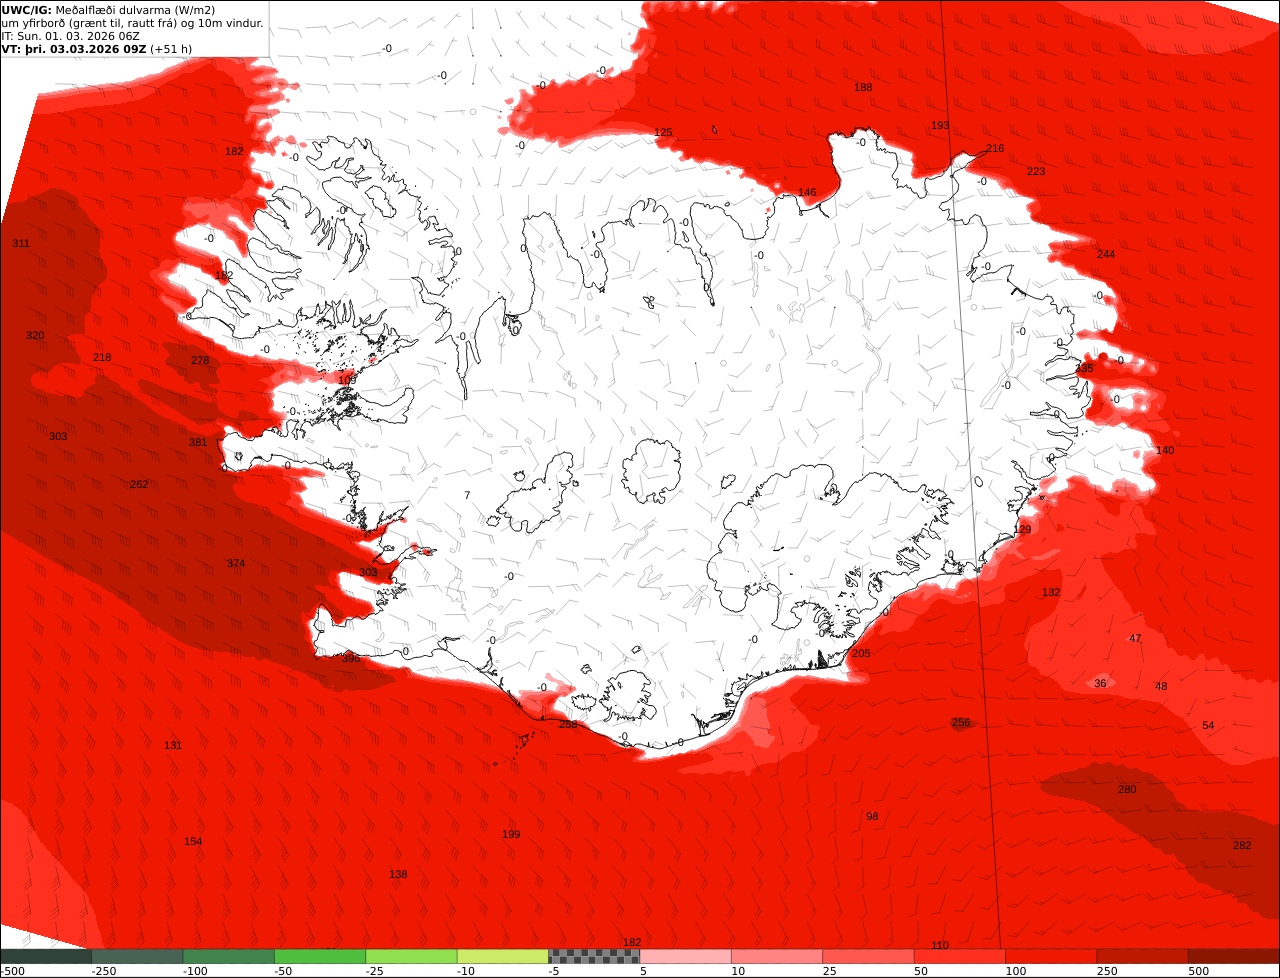
Task: Click the '129' value on the east coast
Action: 1023,530
